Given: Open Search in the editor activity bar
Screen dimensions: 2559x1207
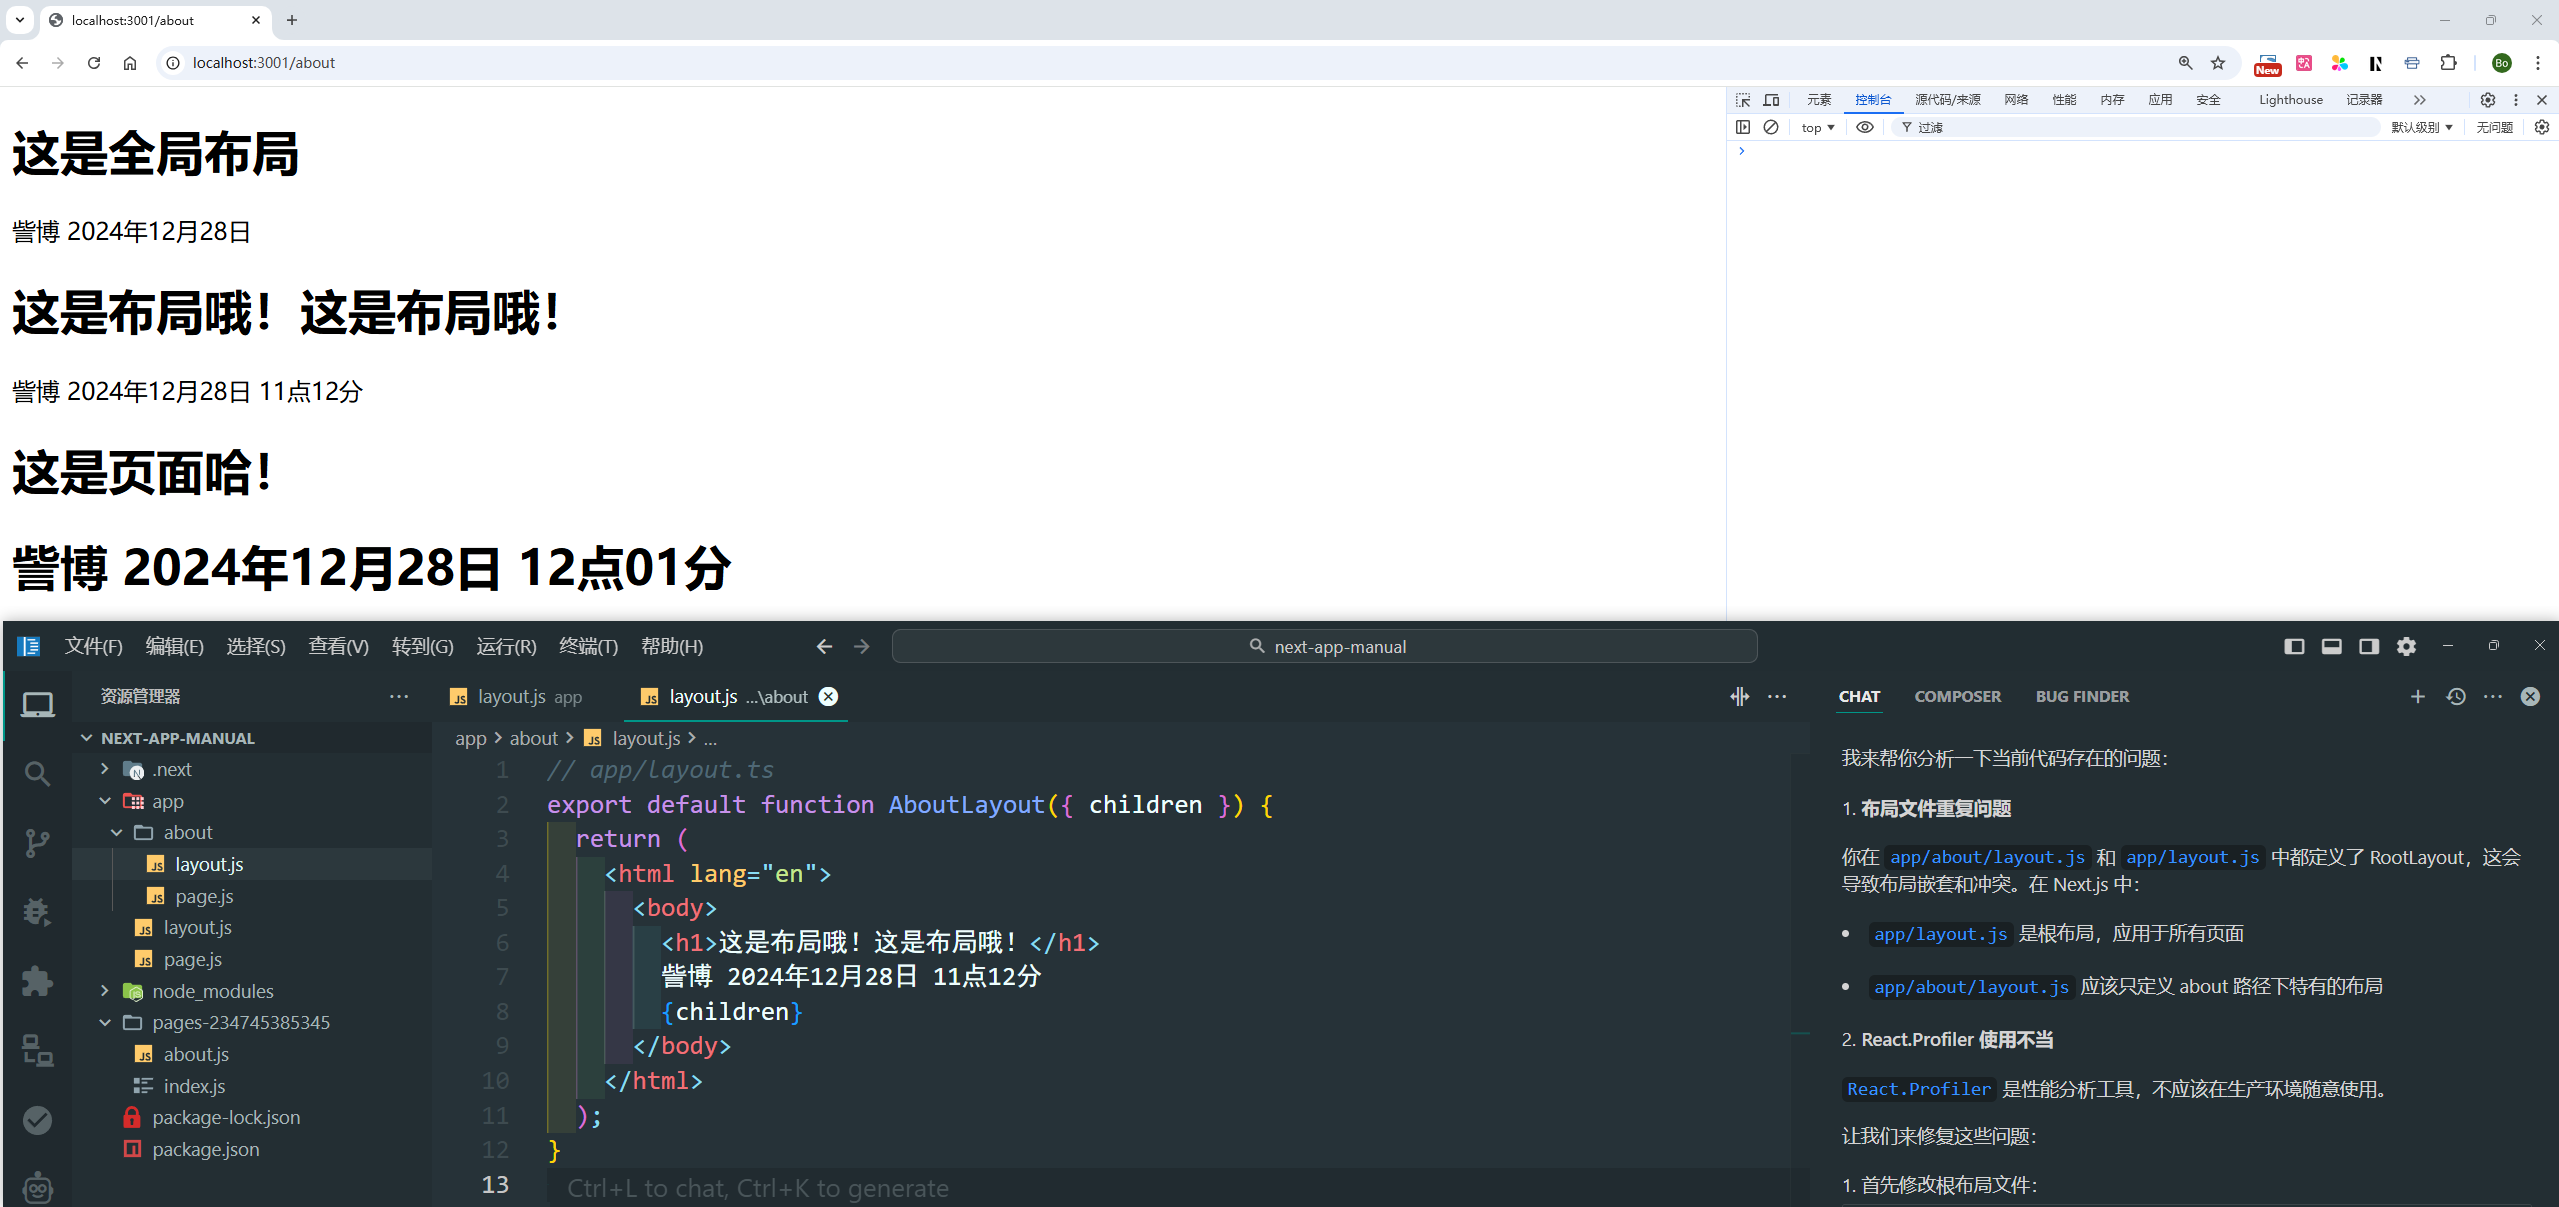Looking at the screenshot, I should pyautogui.click(x=37, y=773).
